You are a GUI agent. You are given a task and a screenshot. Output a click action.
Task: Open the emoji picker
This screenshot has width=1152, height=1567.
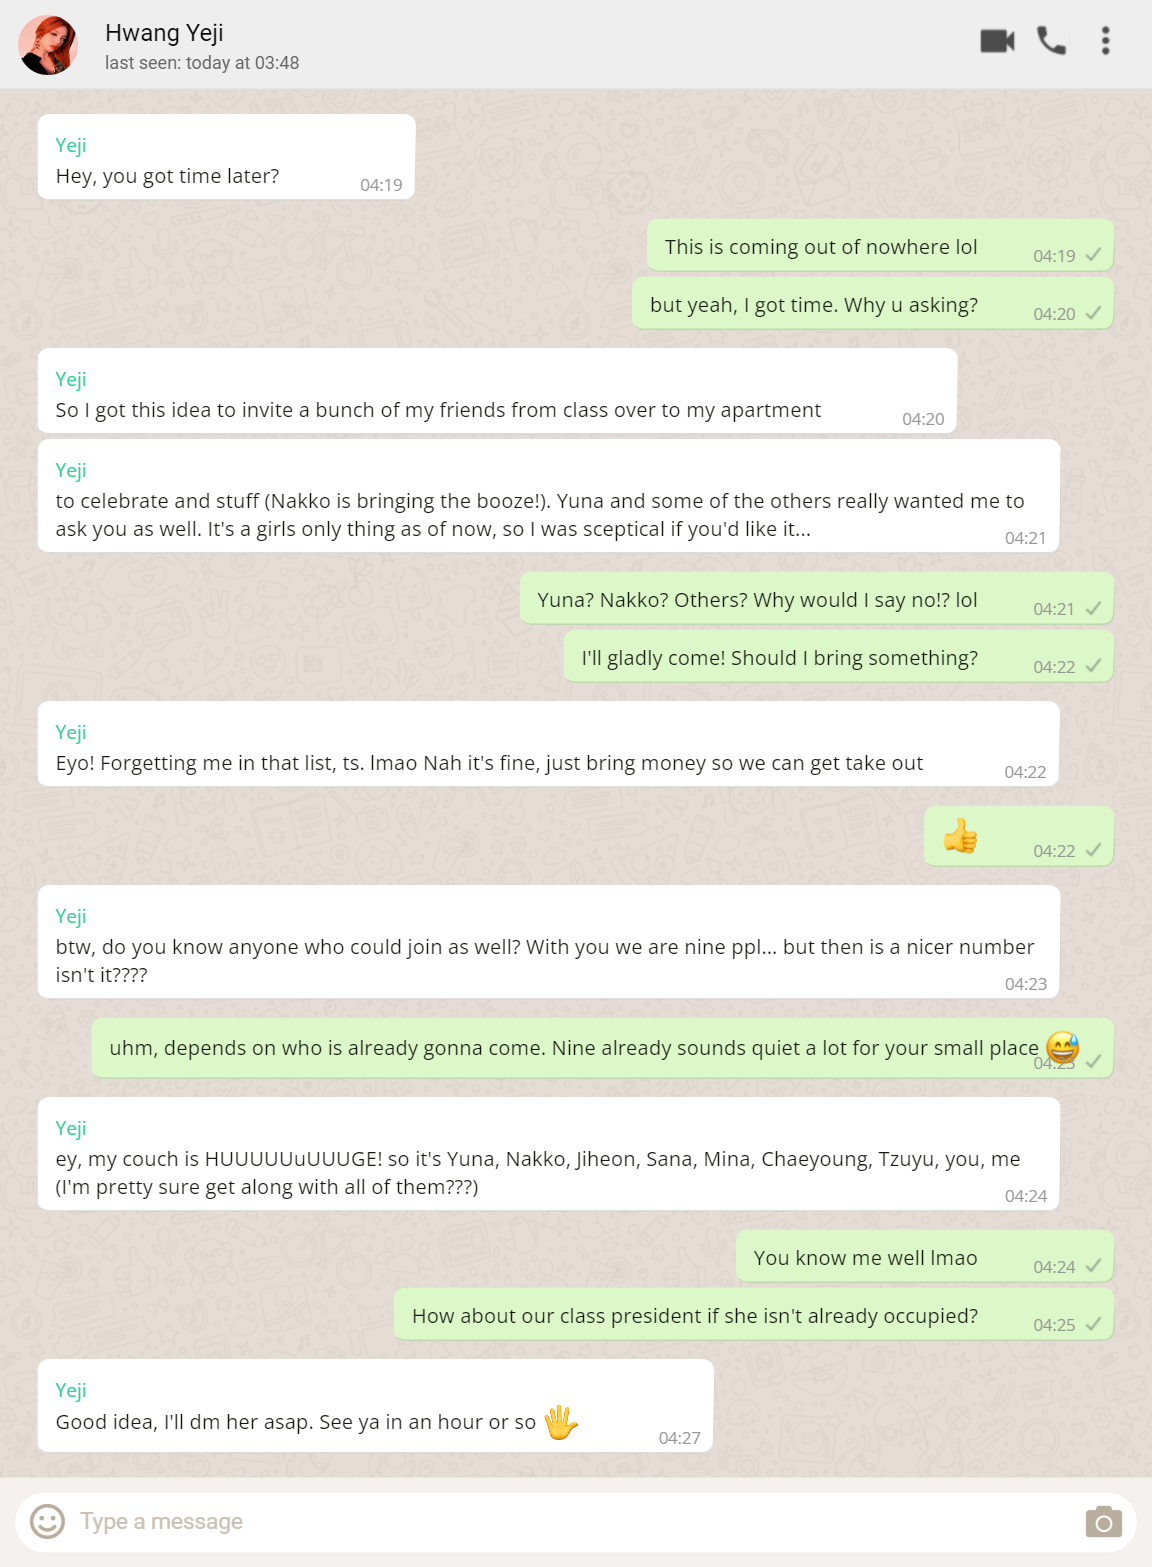47,1521
